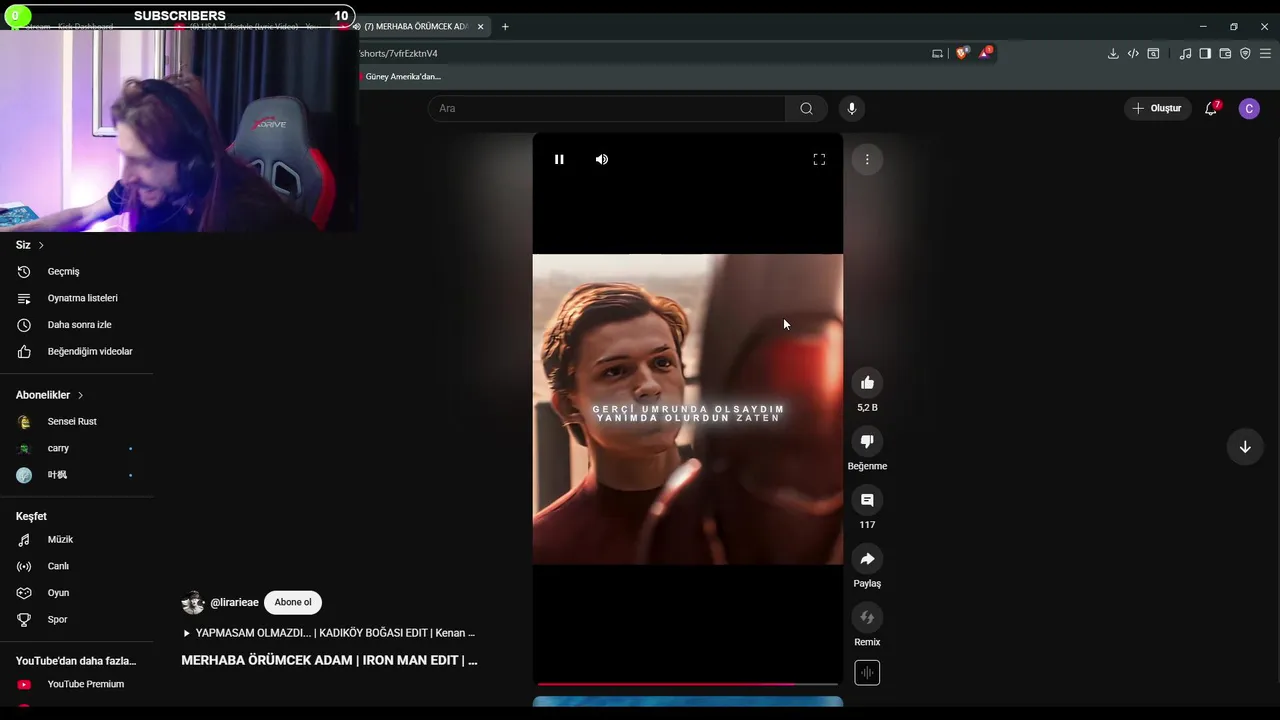This screenshot has width=1280, height=720.
Task: Mute the Short's volume
Action: pos(602,159)
